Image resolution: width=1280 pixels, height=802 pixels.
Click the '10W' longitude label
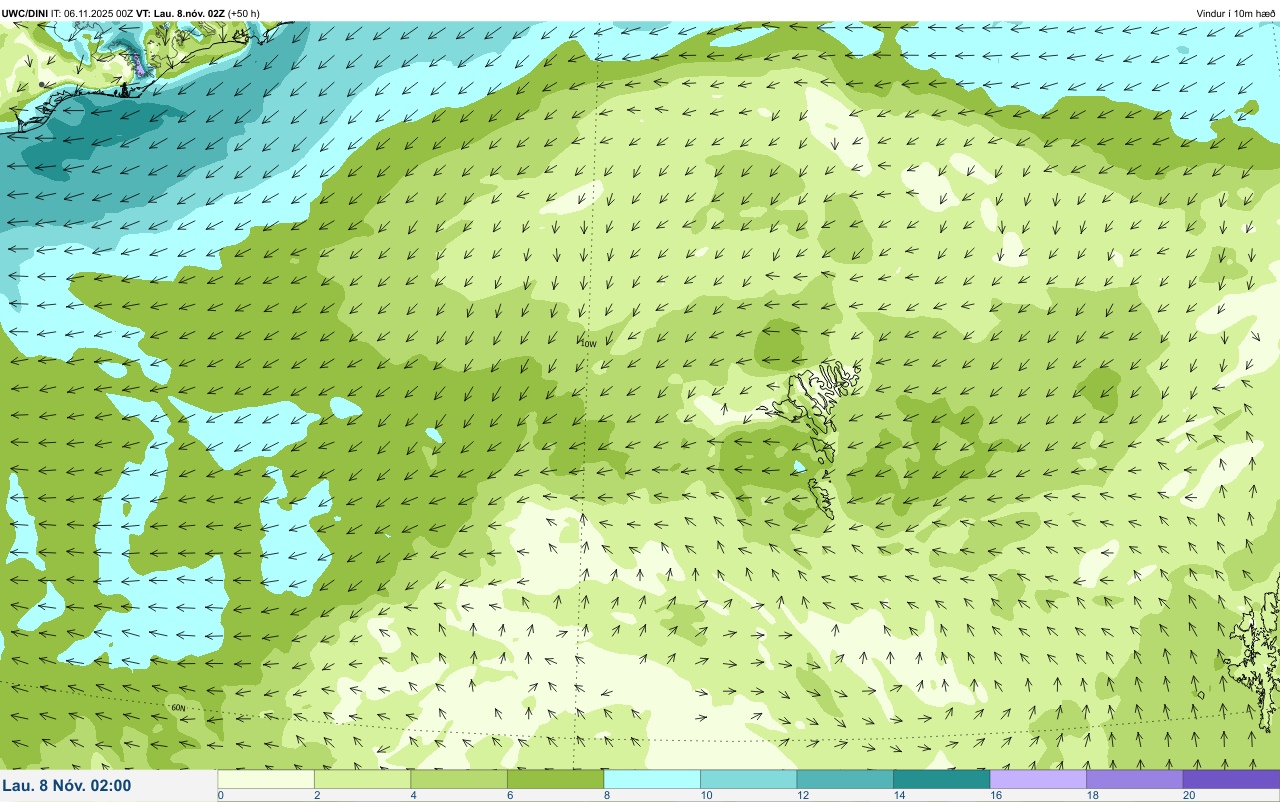pyautogui.click(x=588, y=343)
